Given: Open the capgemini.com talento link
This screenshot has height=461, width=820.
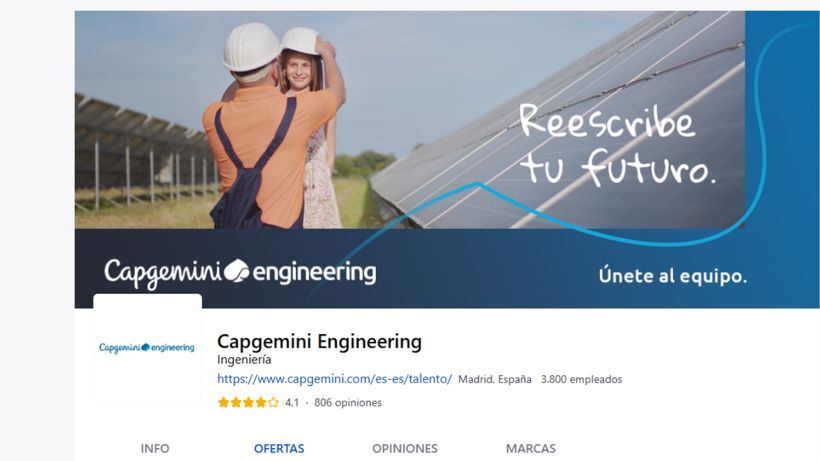Looking at the screenshot, I should coord(334,379).
